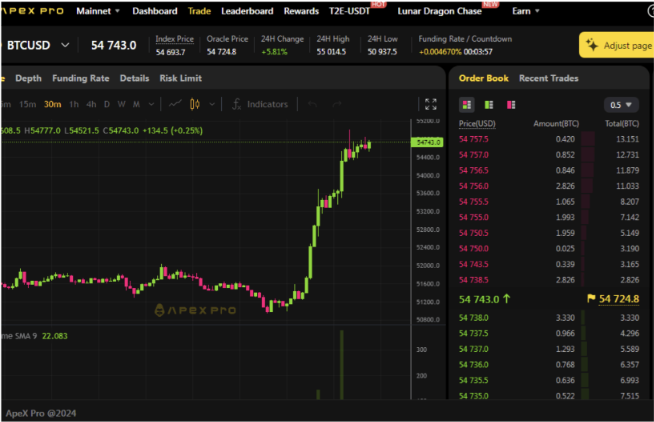Click the 24H Change value +5.81%

[274, 52]
